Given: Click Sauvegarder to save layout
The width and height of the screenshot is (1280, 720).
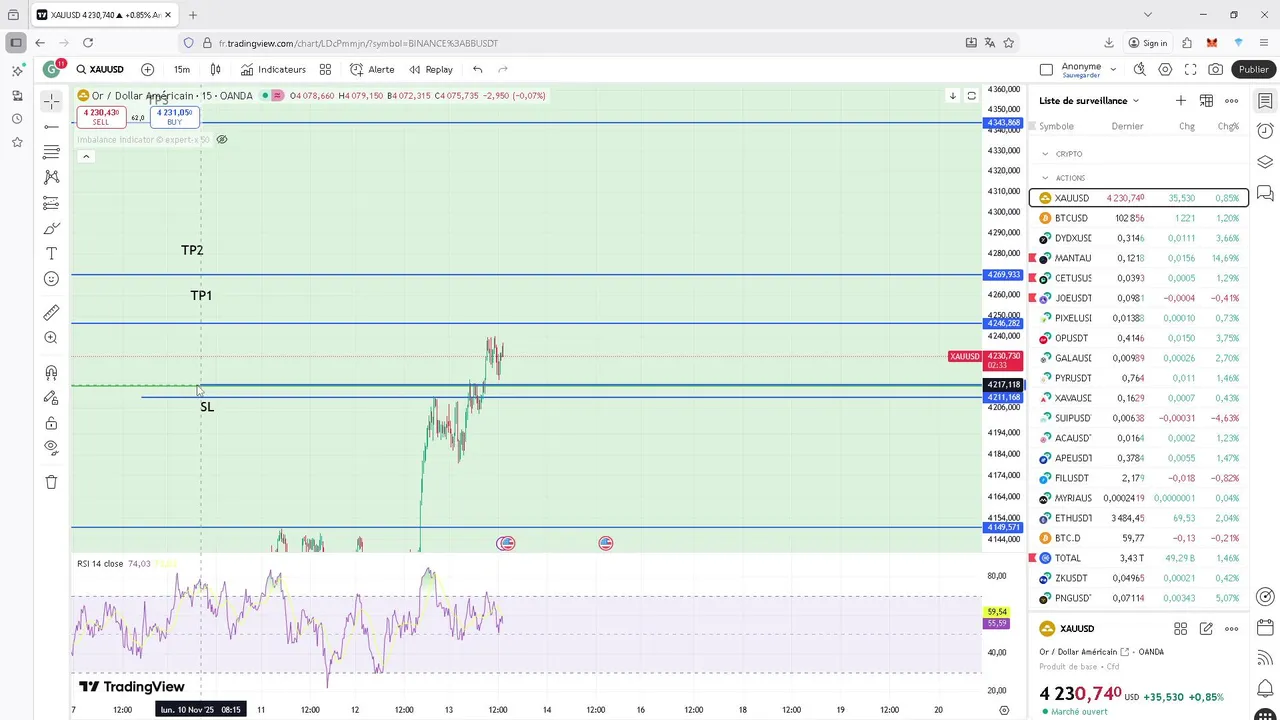Looking at the screenshot, I should click(1081, 75).
